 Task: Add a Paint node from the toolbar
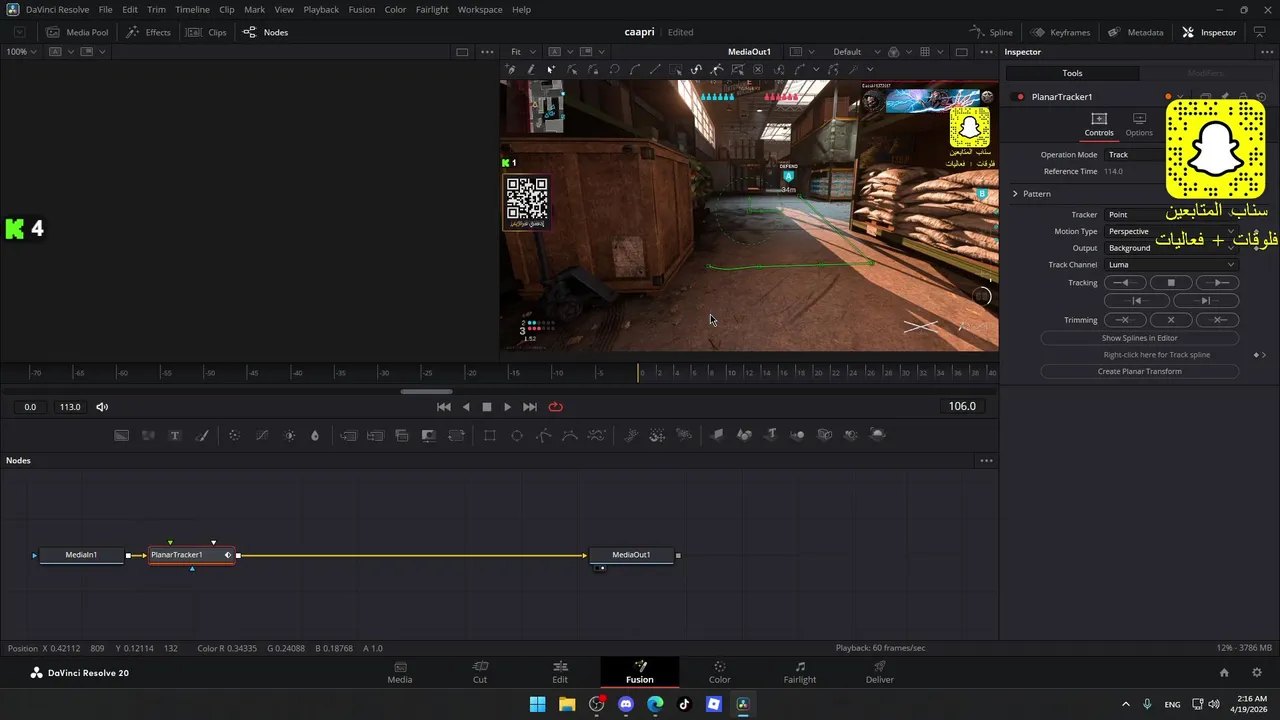202,435
